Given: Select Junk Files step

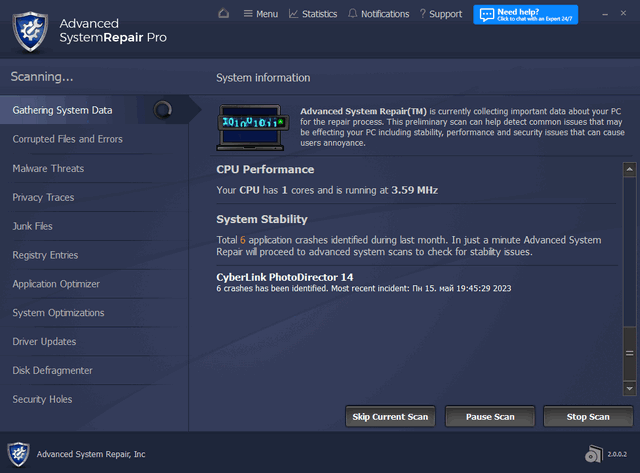Looking at the screenshot, I should point(32,226).
